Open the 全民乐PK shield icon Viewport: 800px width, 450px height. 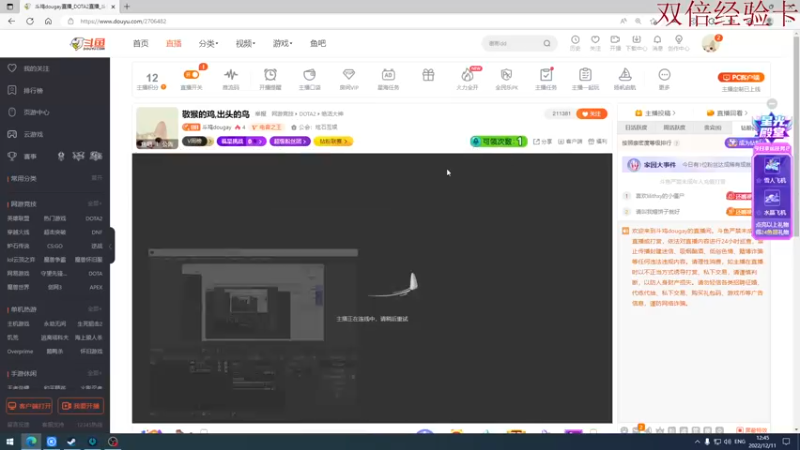(x=506, y=75)
